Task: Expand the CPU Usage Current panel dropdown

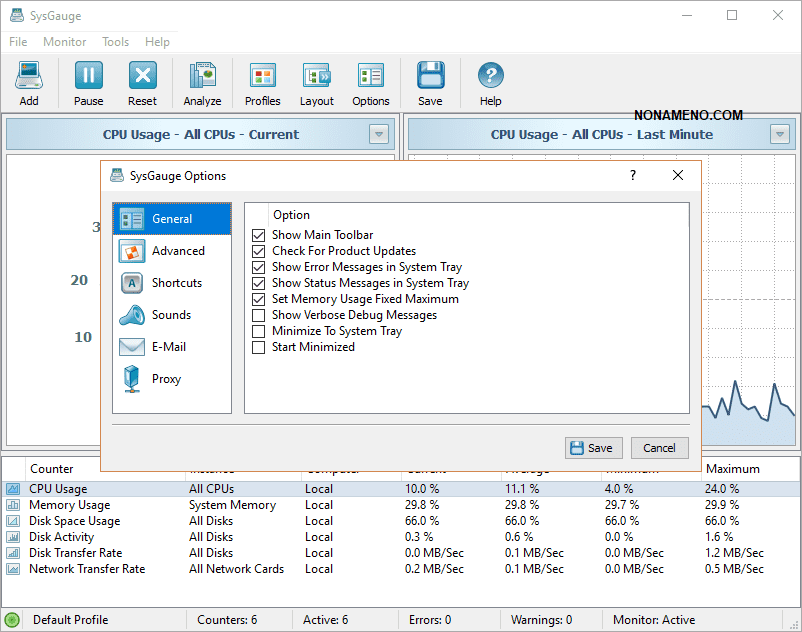Action: tap(378, 134)
